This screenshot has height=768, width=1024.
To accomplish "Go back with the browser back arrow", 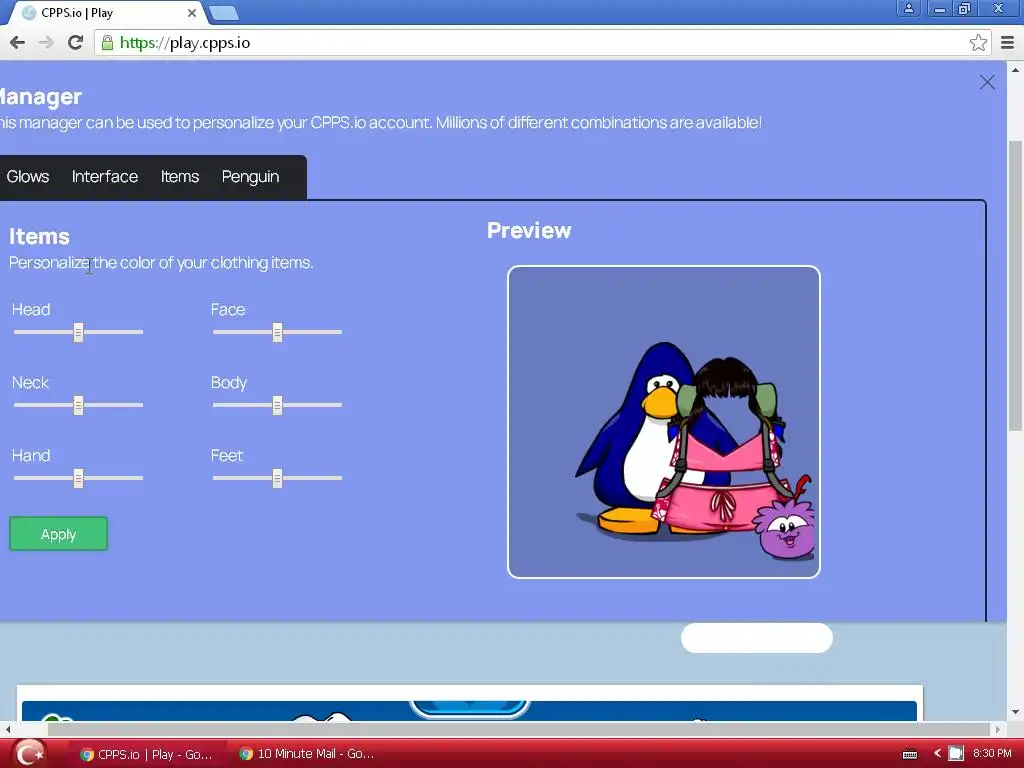I will point(18,43).
